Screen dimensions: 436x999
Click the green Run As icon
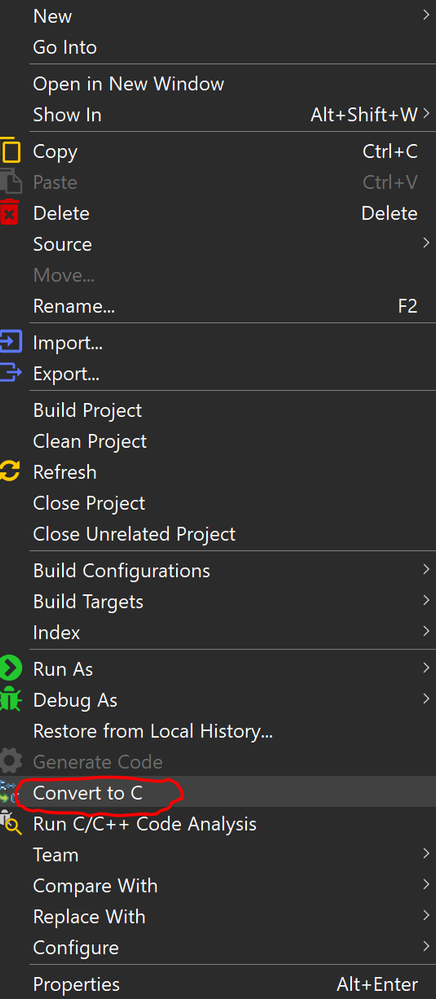[11, 668]
